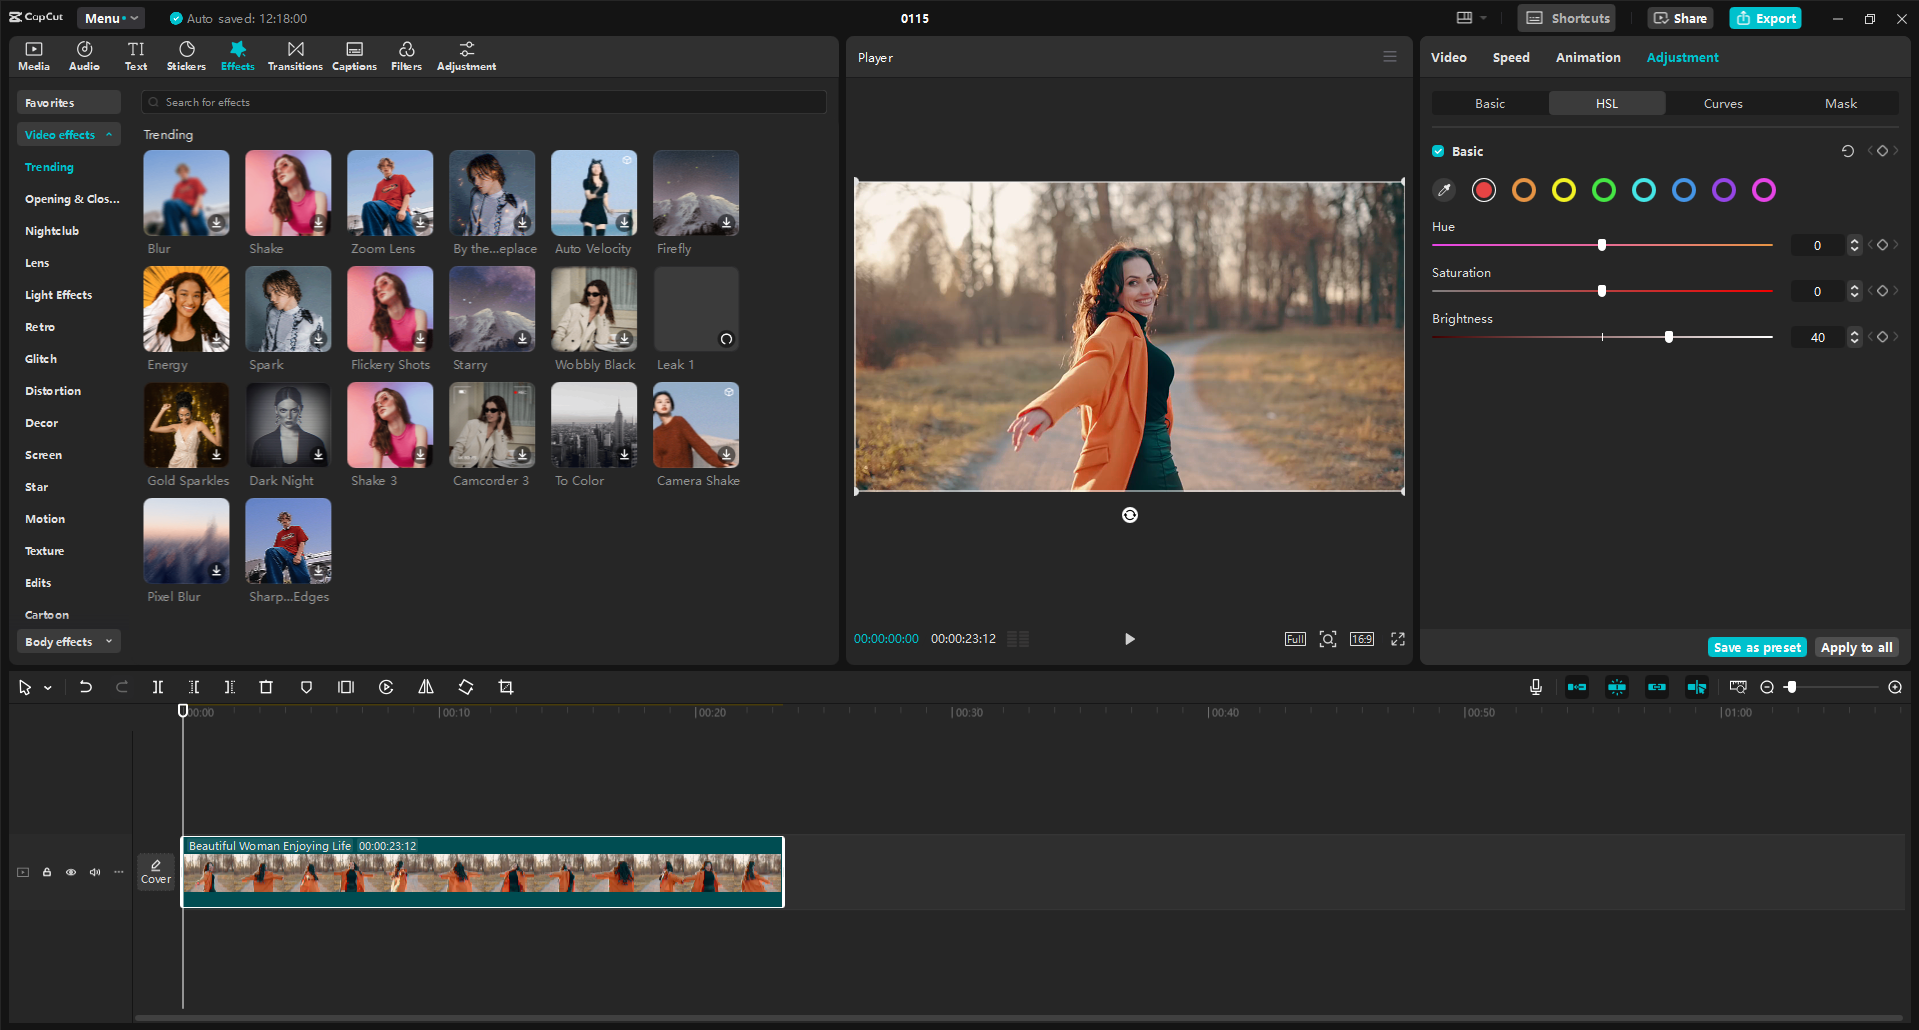This screenshot has height=1030, width=1919.
Task: Uncheck the Basic checkbox in the HSL panel
Action: (x=1437, y=151)
